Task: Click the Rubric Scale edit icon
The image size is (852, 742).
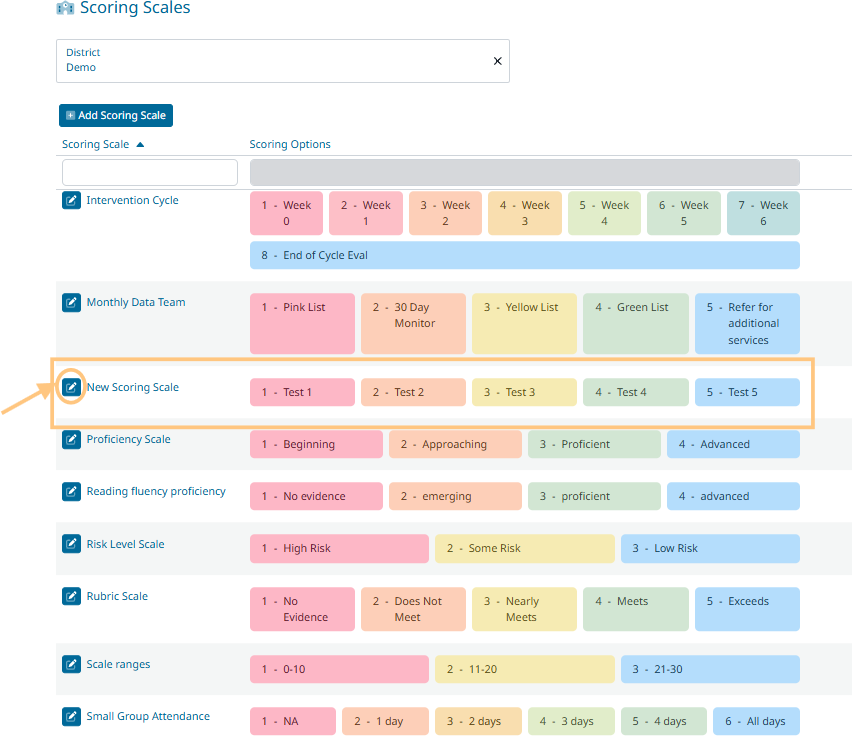Action: [x=71, y=597]
